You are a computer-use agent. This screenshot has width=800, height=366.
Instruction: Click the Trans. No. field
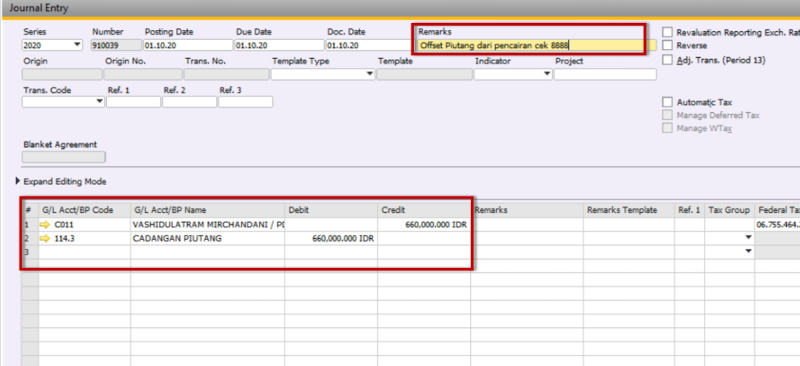point(227,75)
